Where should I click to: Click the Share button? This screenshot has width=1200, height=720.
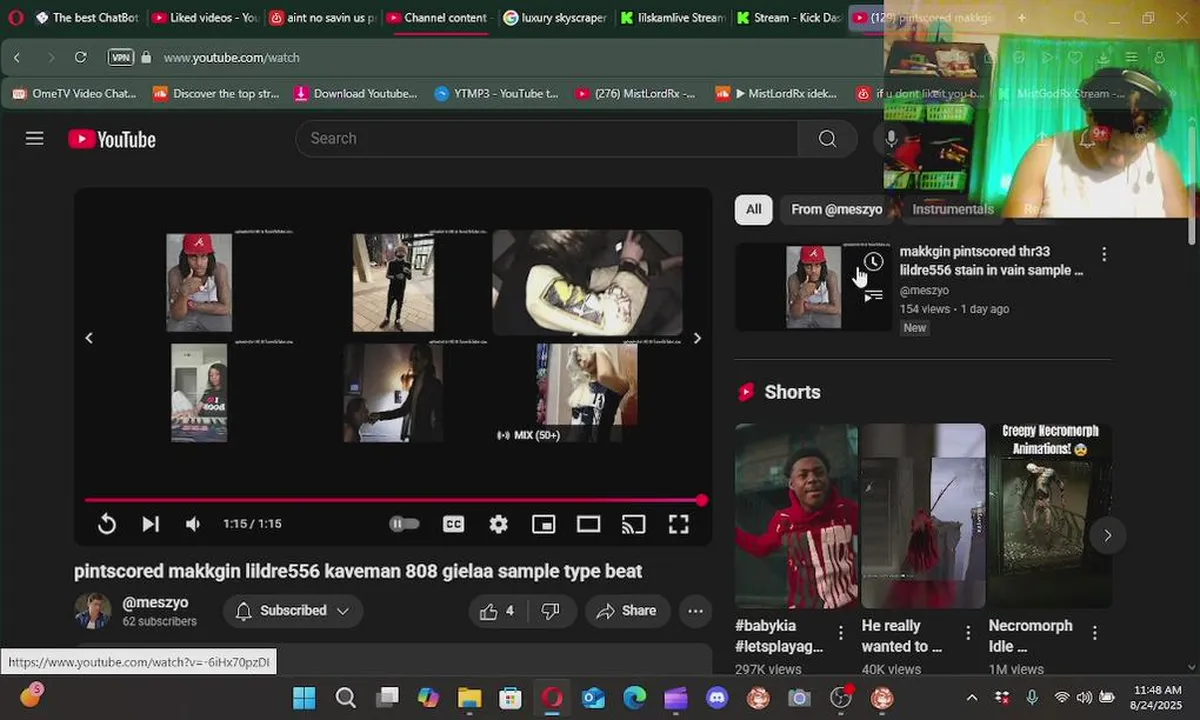626,611
